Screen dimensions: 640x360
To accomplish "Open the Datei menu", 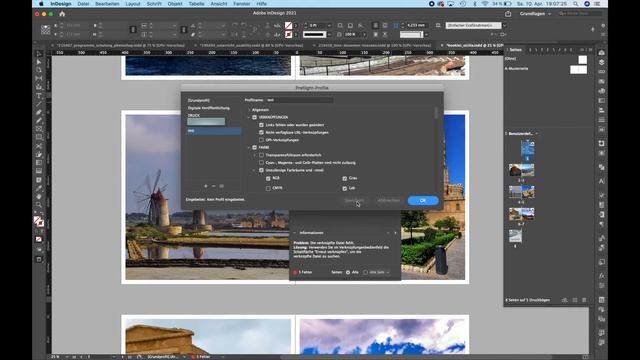I will pyautogui.click(x=83, y=4).
